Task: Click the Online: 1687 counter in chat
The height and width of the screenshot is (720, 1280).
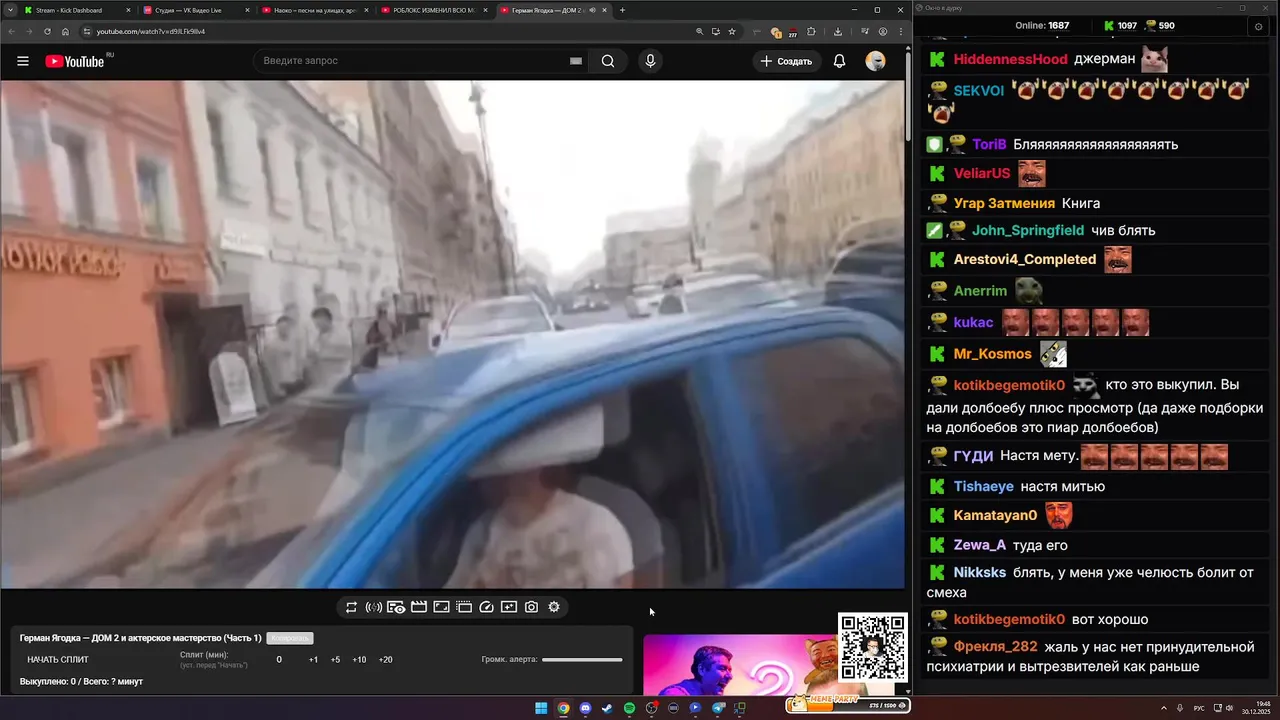Action: (1042, 26)
